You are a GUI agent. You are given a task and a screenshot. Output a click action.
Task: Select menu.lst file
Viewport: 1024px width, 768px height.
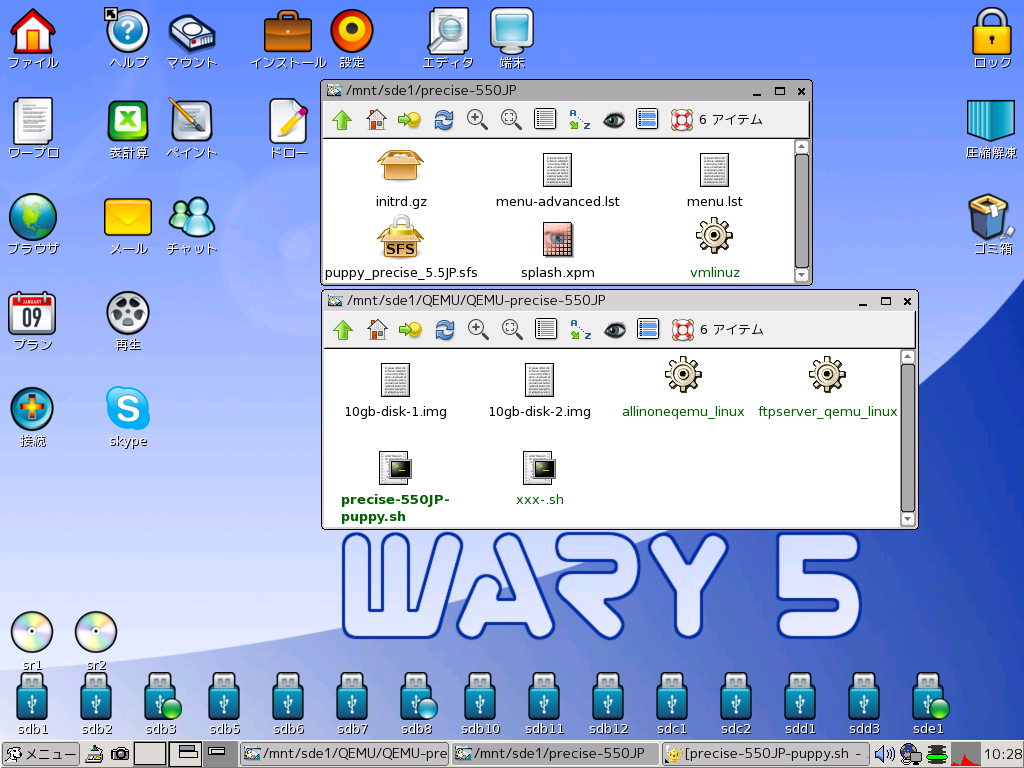[x=714, y=180]
